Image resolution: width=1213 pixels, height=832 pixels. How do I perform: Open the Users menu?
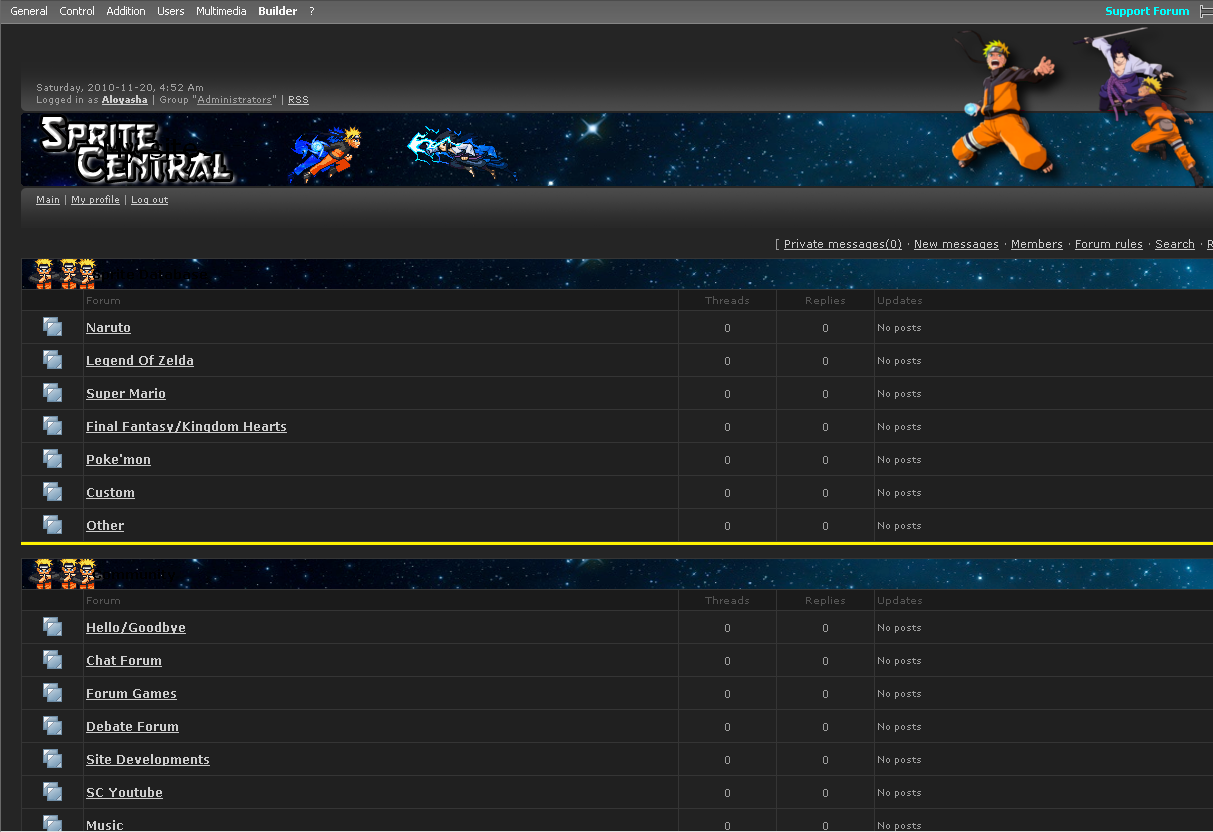171,12
